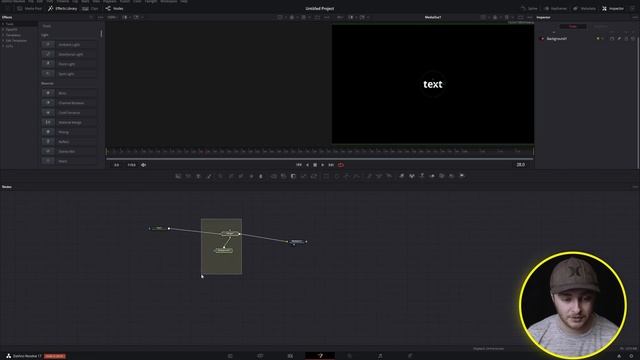640x360 pixels.
Task: Switch to Modifiers tab in Inspector
Action: point(600,26)
